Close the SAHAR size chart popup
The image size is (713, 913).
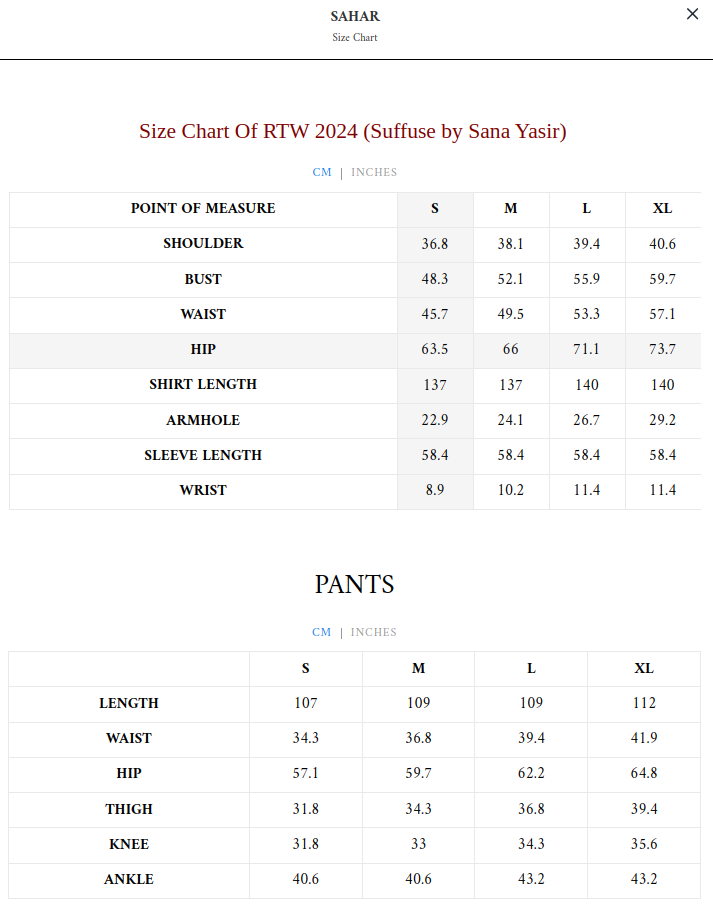pyautogui.click(x=692, y=14)
